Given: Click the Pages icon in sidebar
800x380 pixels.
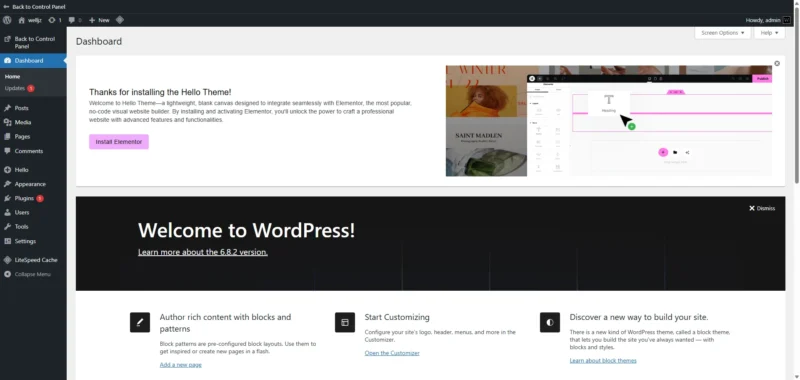Looking at the screenshot, I should pyautogui.click(x=7, y=137).
